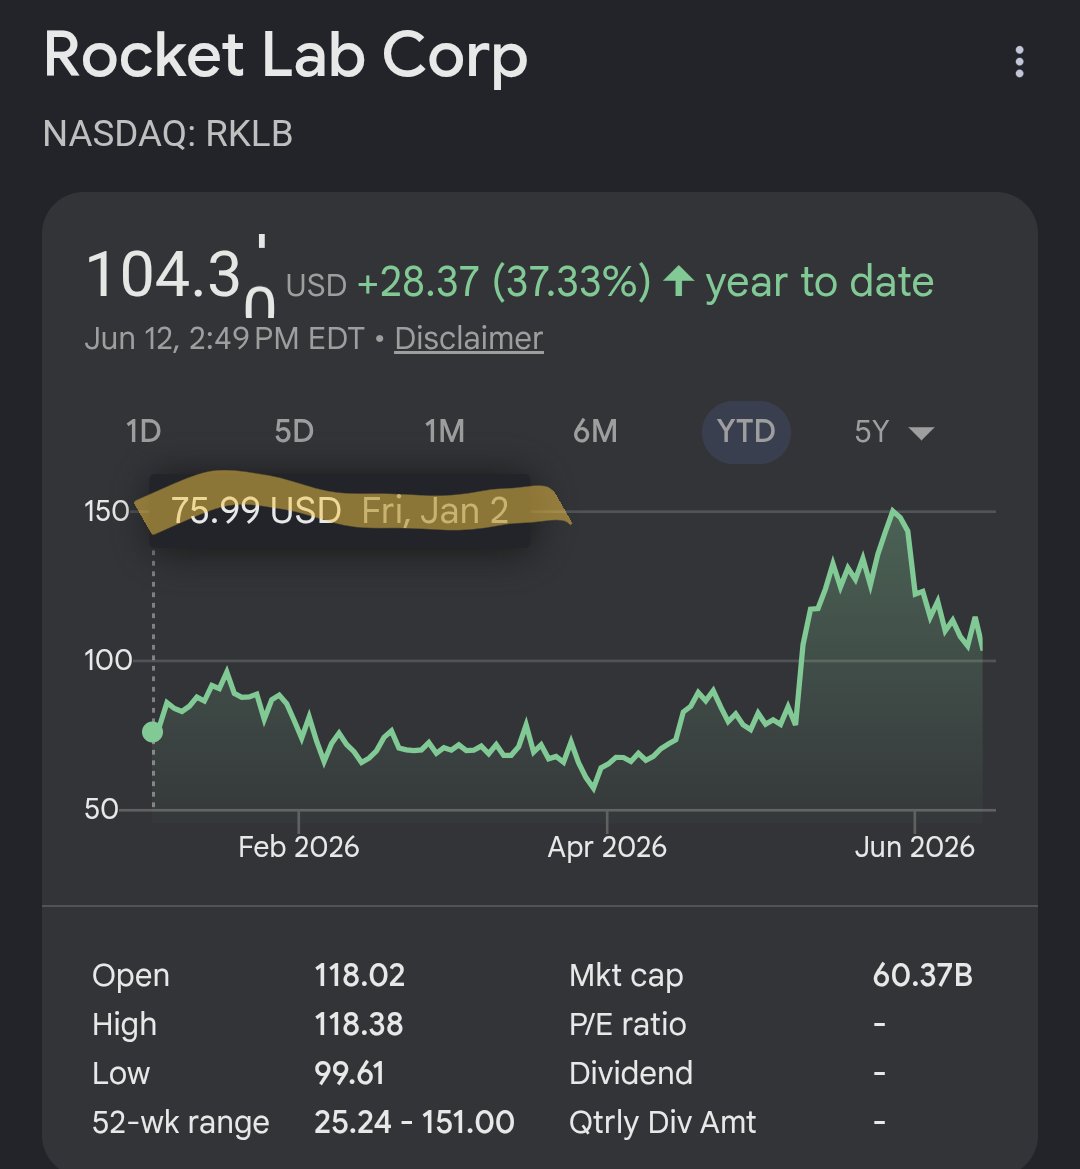This screenshot has width=1080, height=1169.
Task: Click the year to date label
Action: click(820, 282)
